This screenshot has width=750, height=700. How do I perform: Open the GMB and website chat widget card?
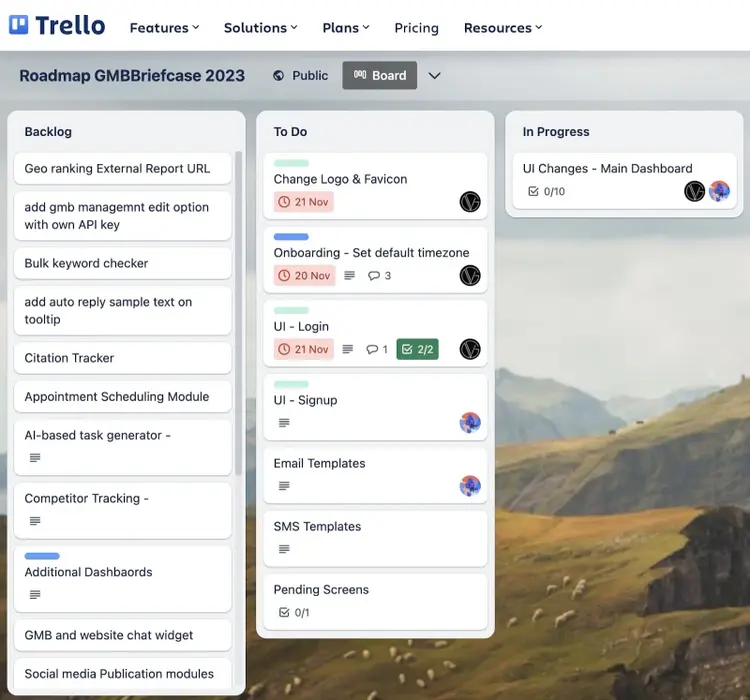[x=122, y=635]
